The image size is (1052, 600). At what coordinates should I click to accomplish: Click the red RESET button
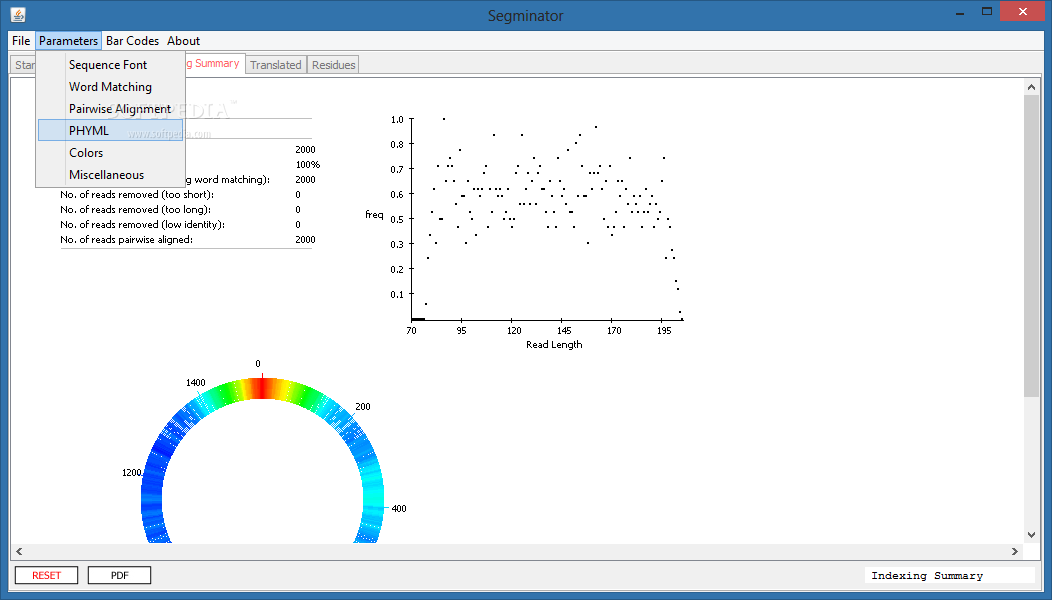point(46,575)
